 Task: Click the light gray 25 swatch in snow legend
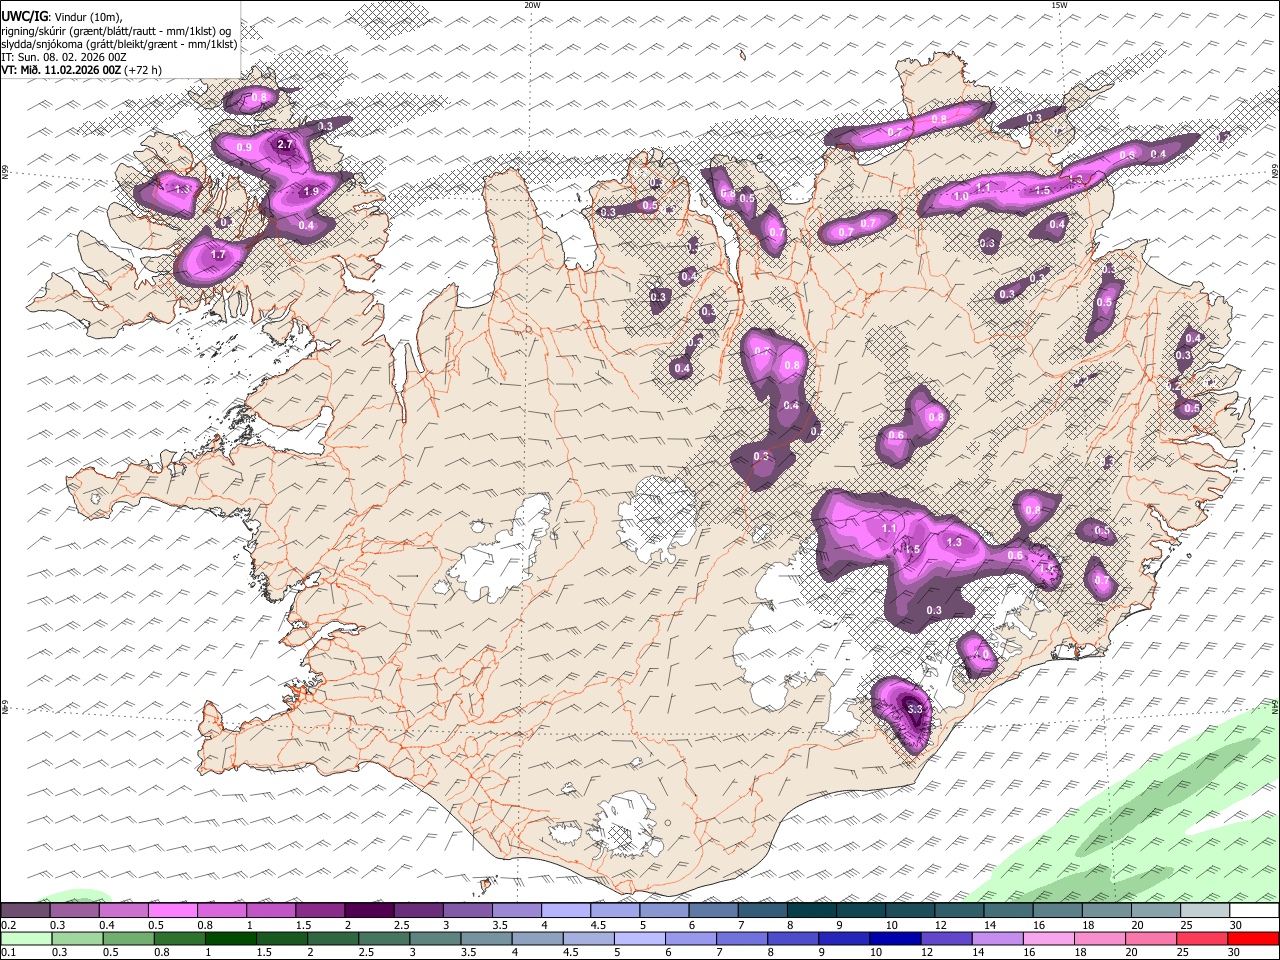tap(1205, 910)
